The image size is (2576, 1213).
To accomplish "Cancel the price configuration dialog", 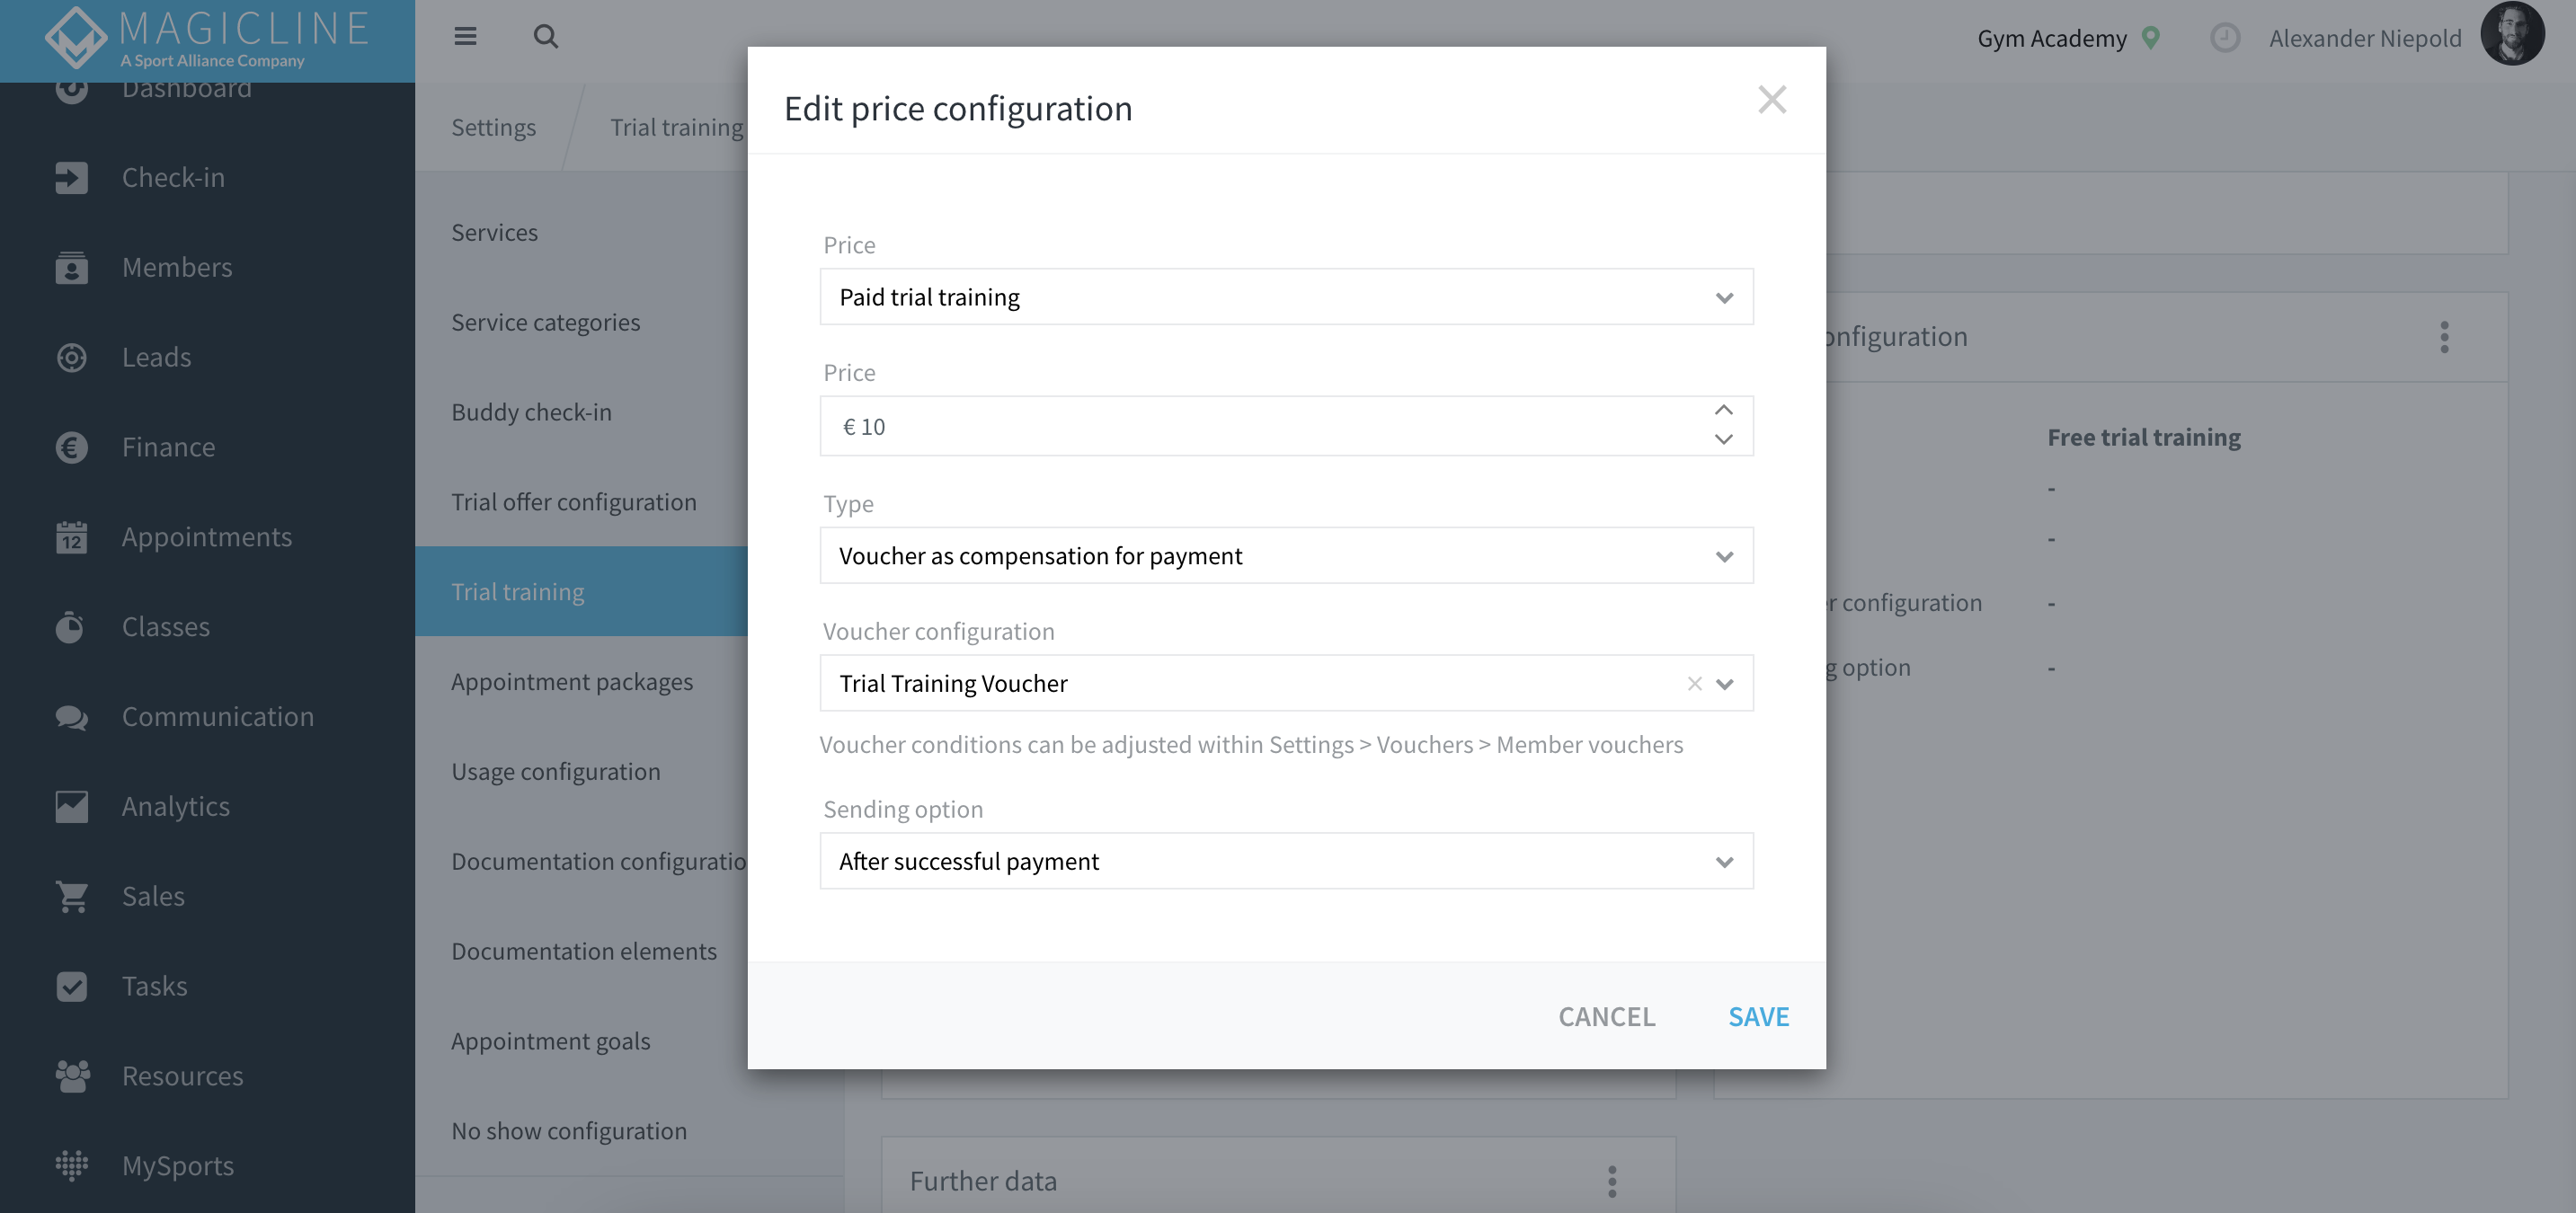I will coord(1606,1016).
